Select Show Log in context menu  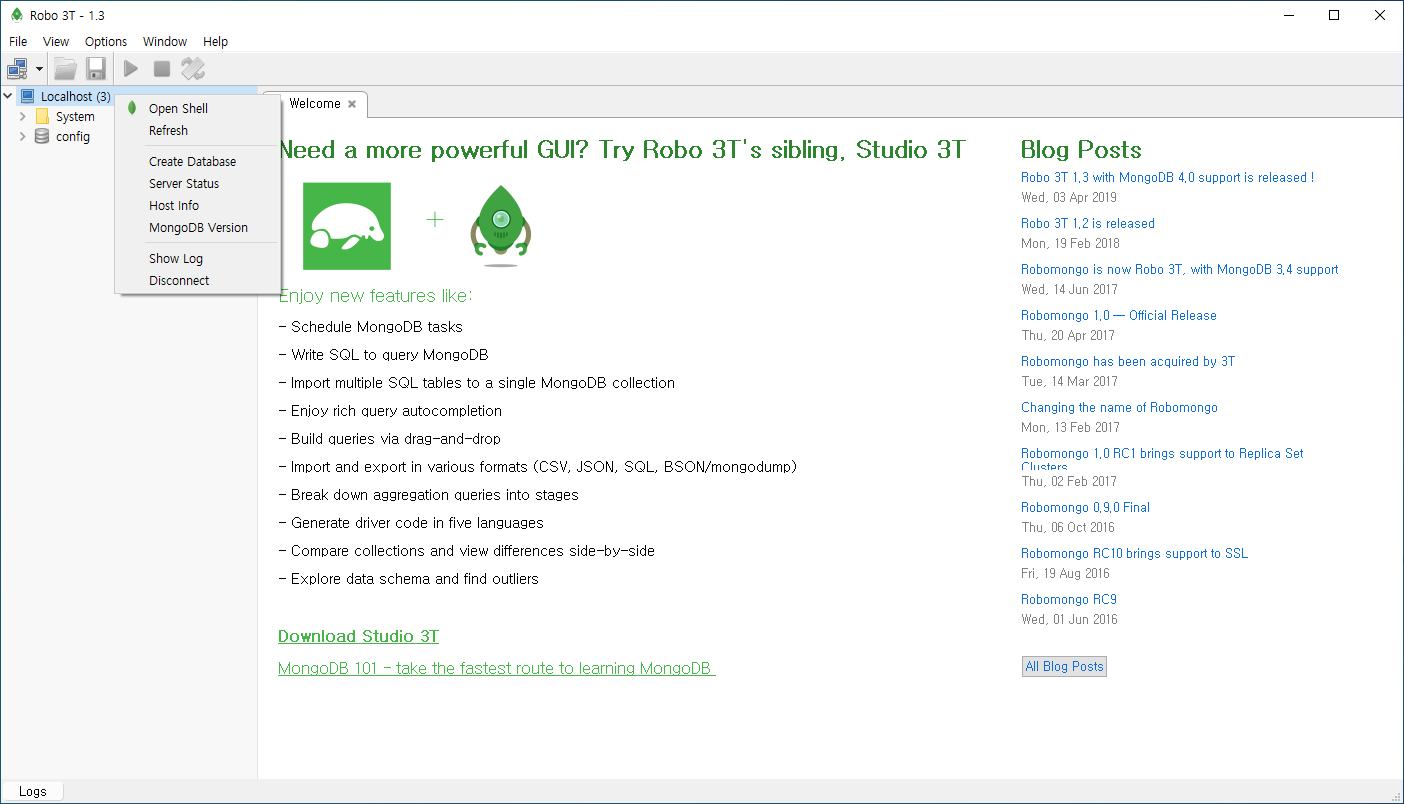pos(198,258)
